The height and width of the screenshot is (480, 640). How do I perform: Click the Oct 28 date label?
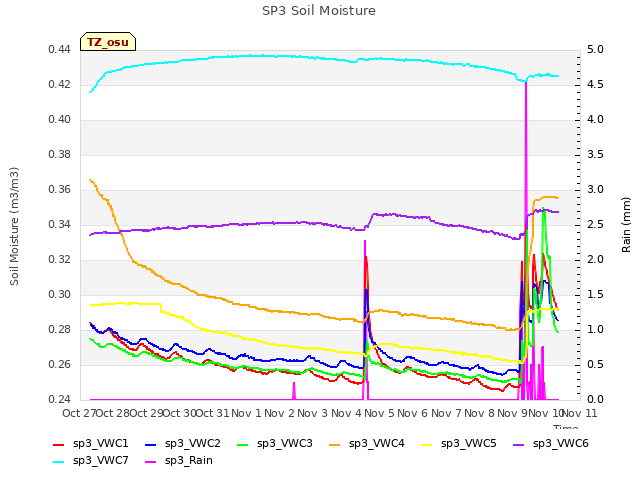(x=113, y=413)
